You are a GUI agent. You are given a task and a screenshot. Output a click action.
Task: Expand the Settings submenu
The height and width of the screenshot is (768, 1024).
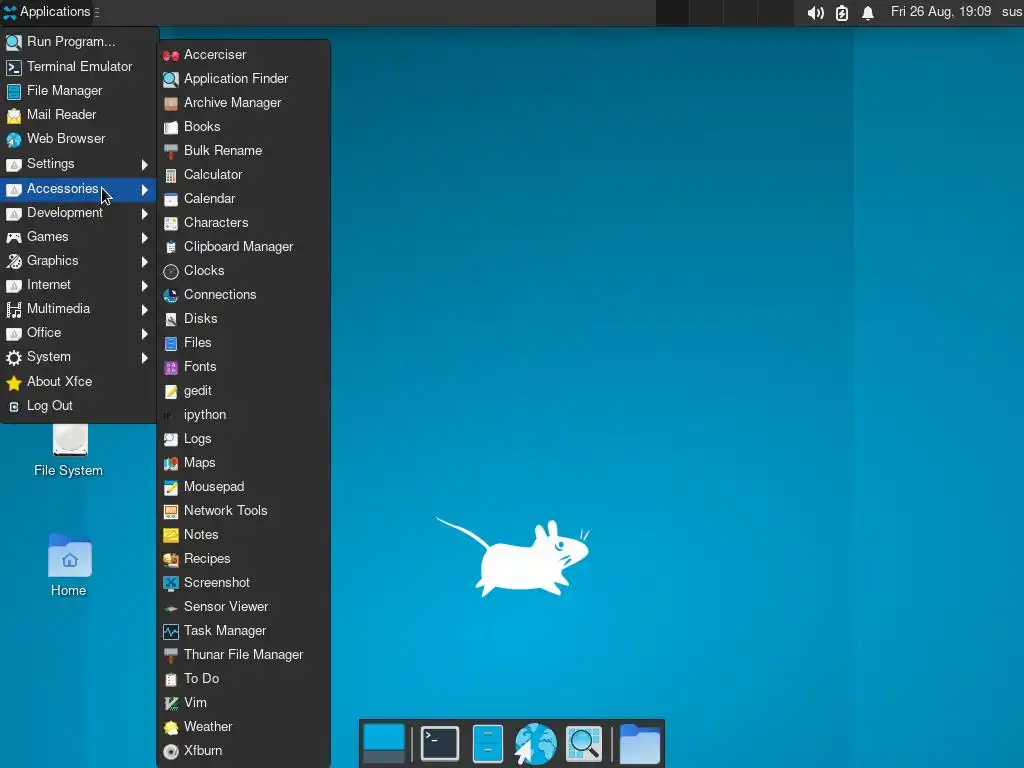[x=78, y=164]
